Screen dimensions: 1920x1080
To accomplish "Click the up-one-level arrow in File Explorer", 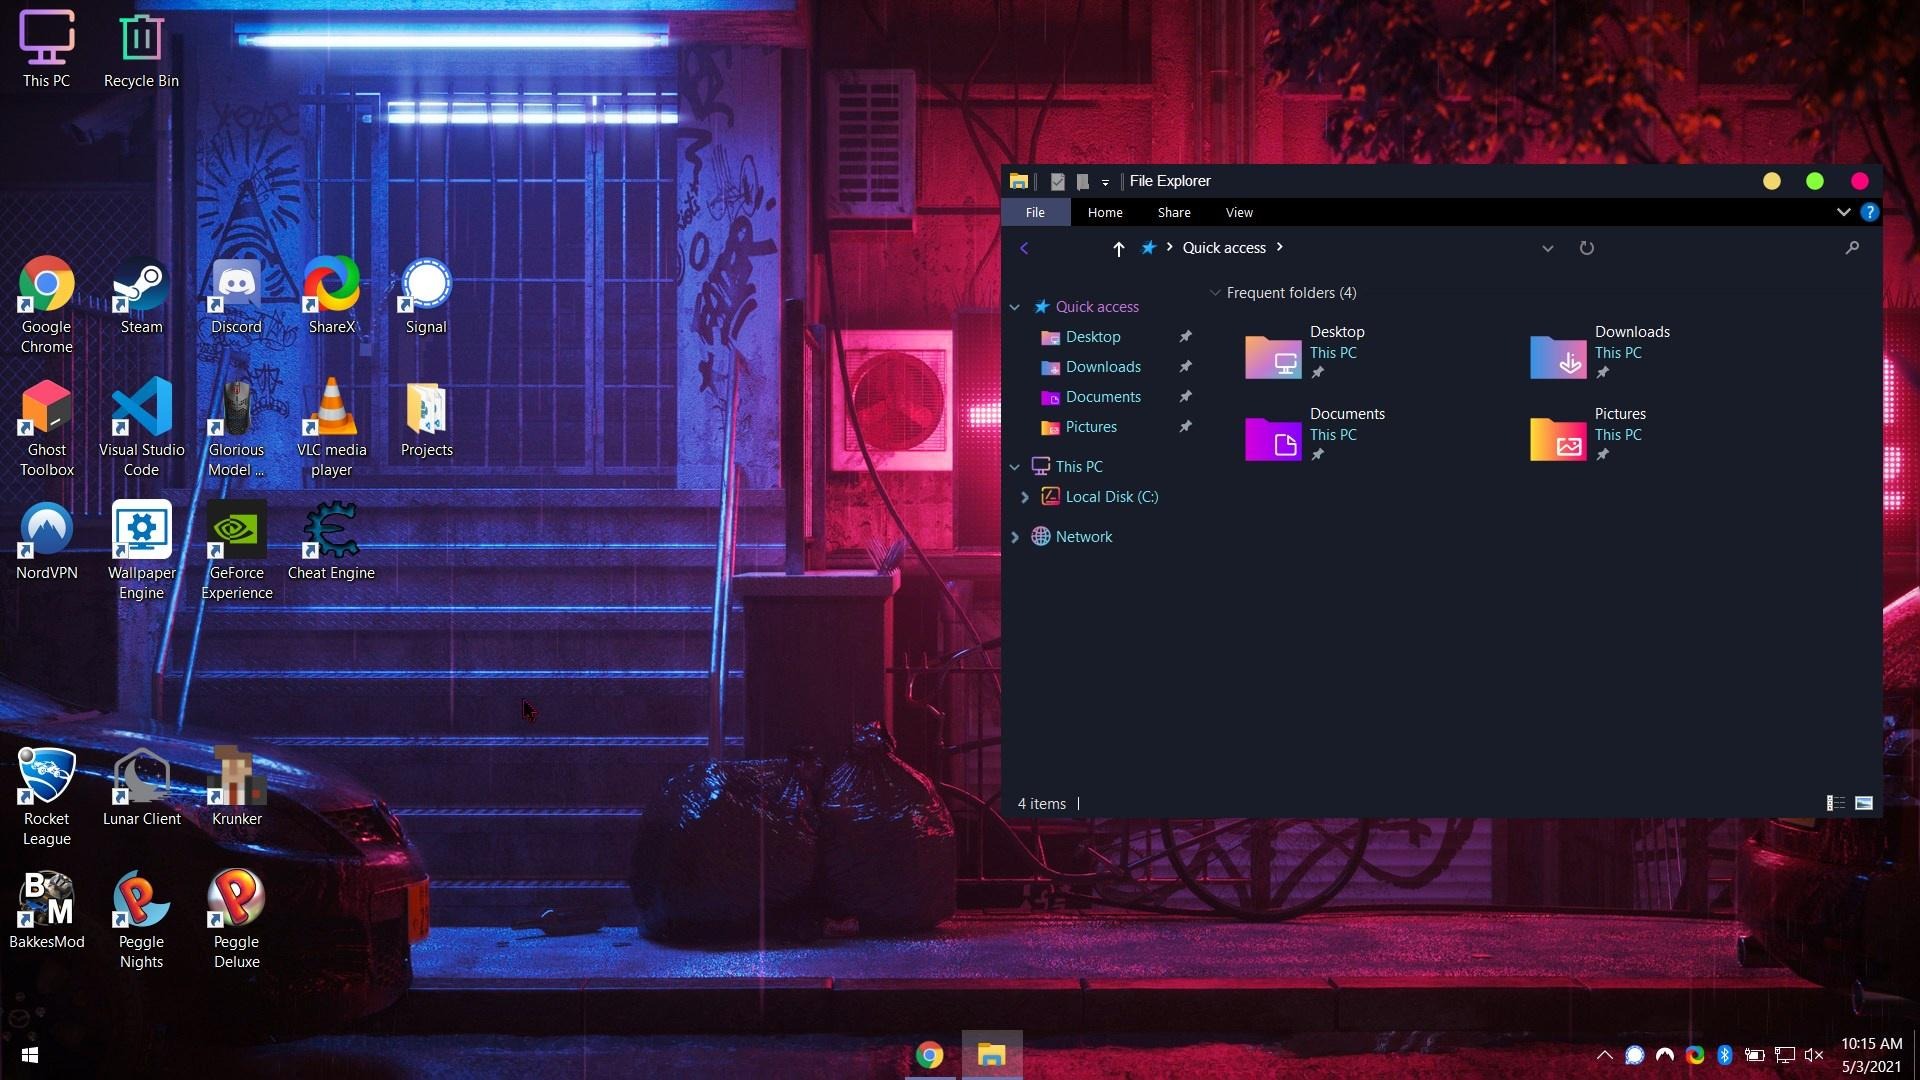I will 1118,248.
